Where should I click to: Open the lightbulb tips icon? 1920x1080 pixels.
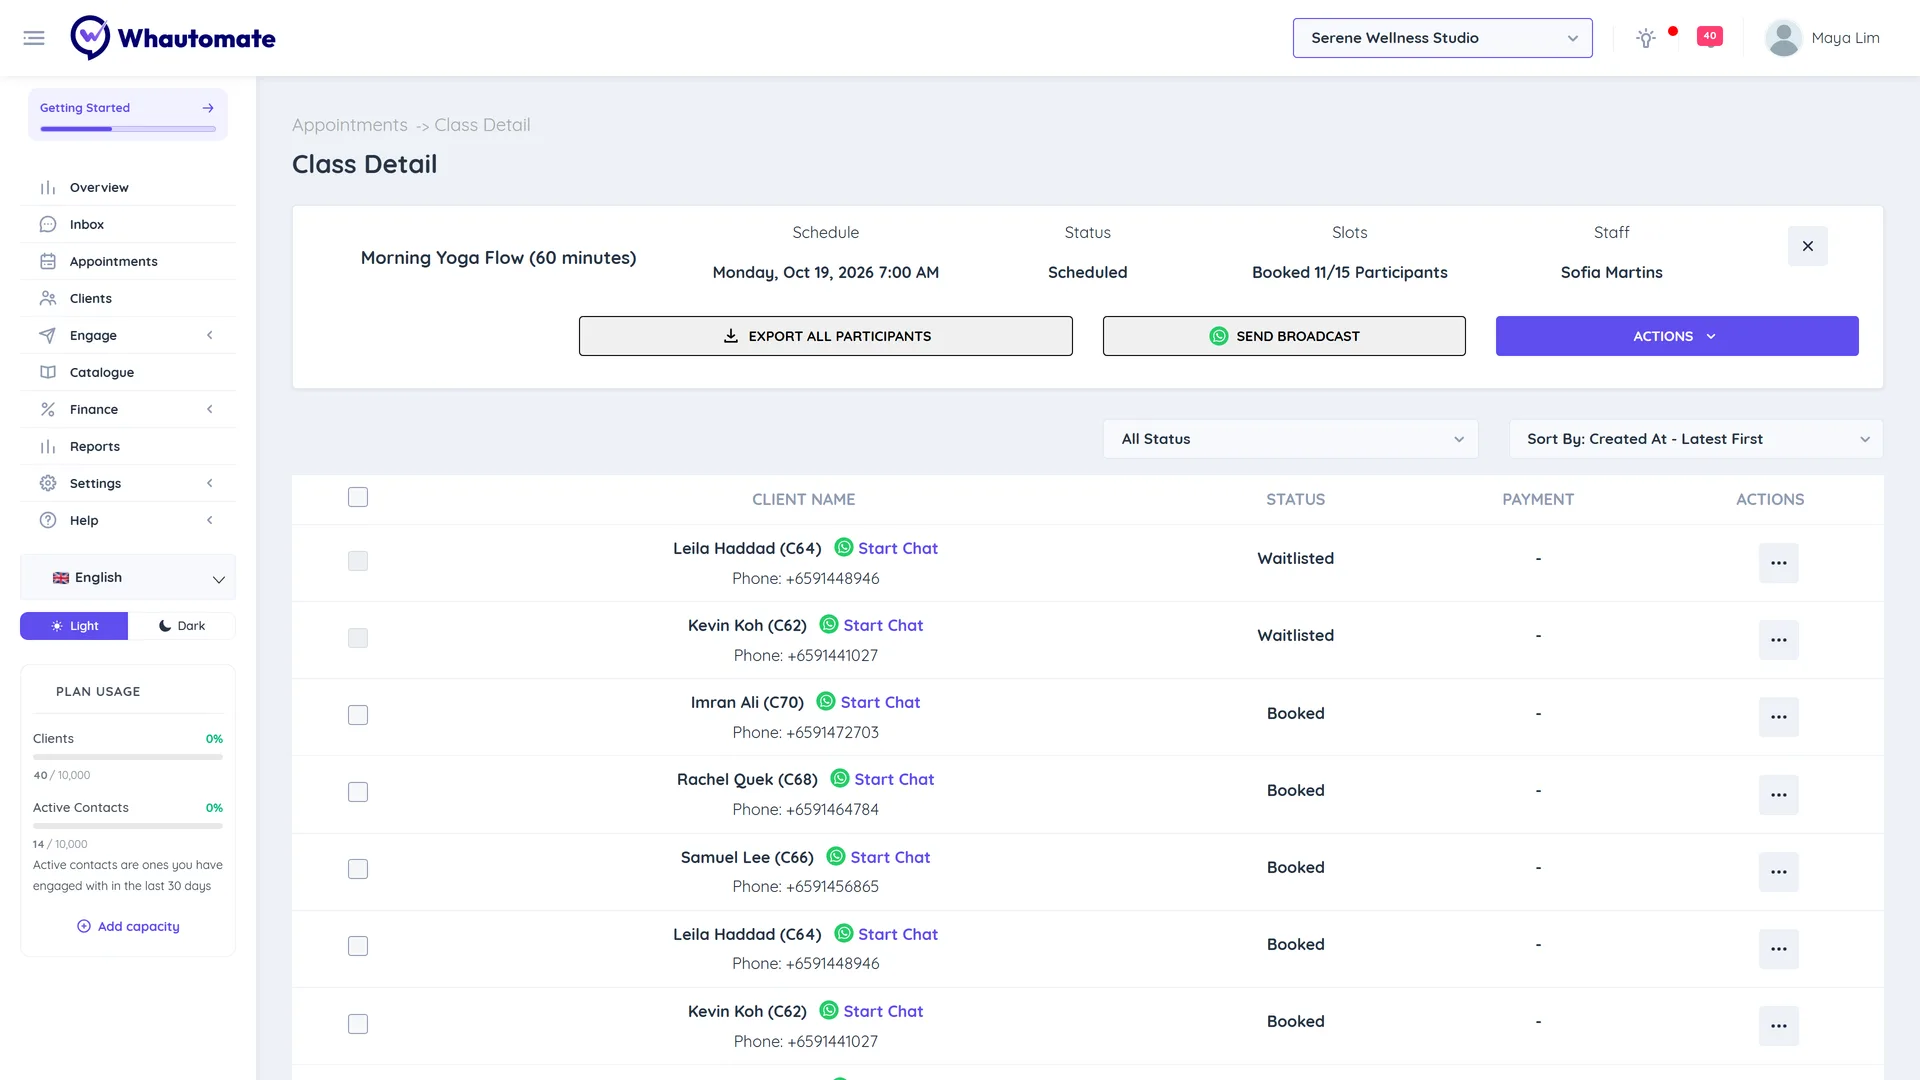point(1645,38)
